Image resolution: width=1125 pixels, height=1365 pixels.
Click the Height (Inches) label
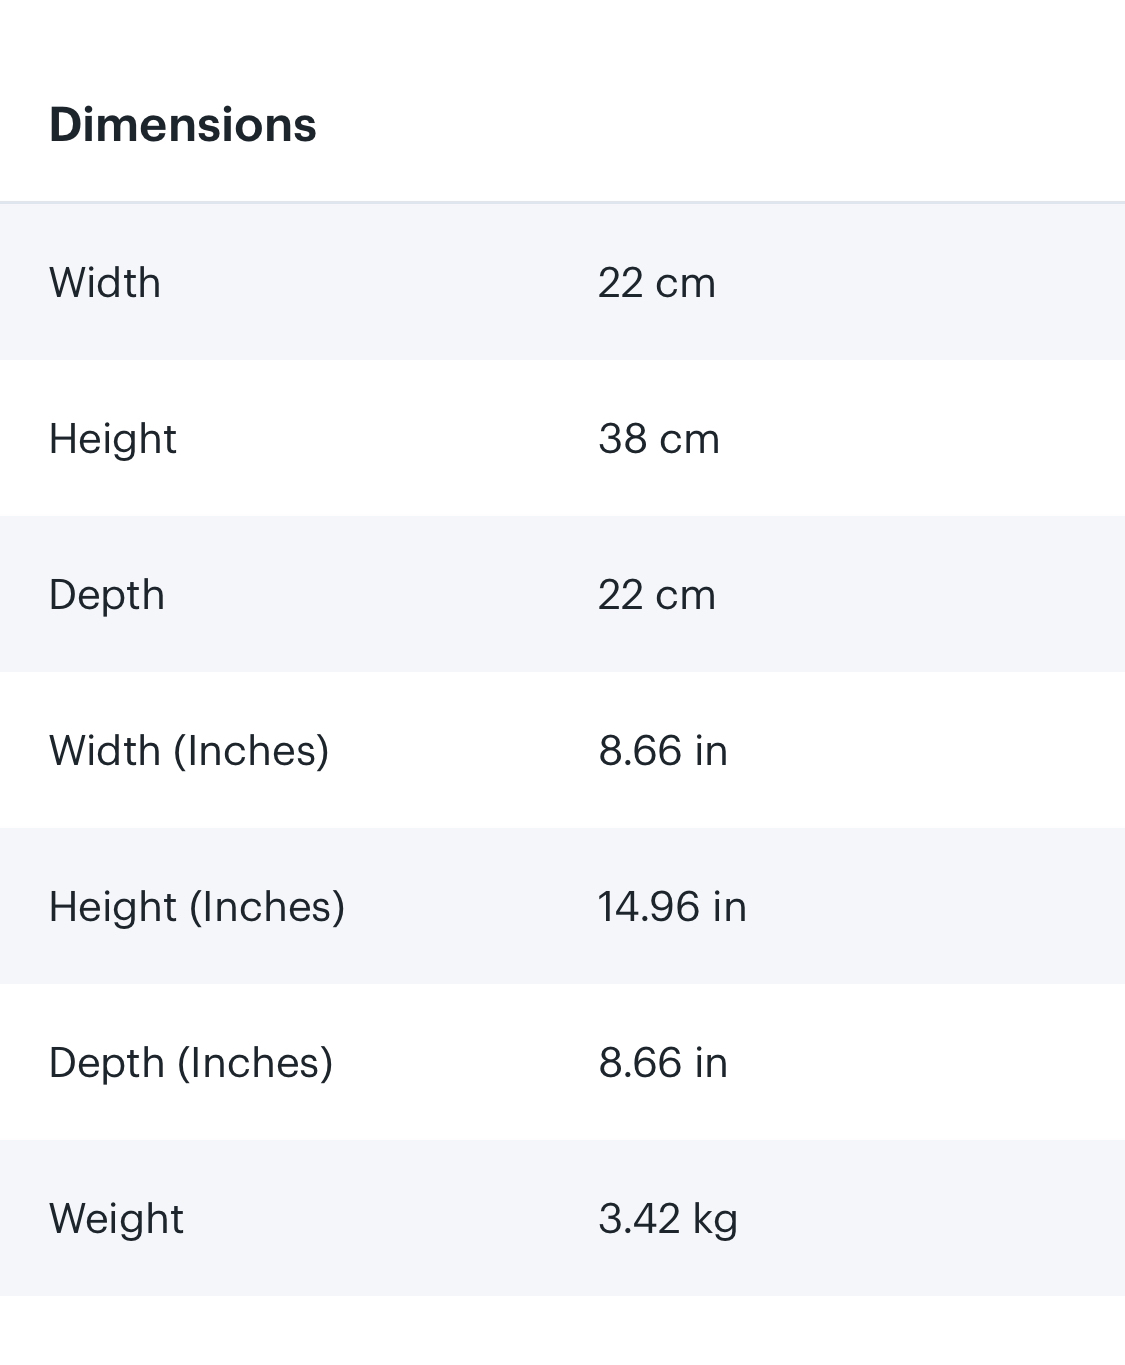197,907
